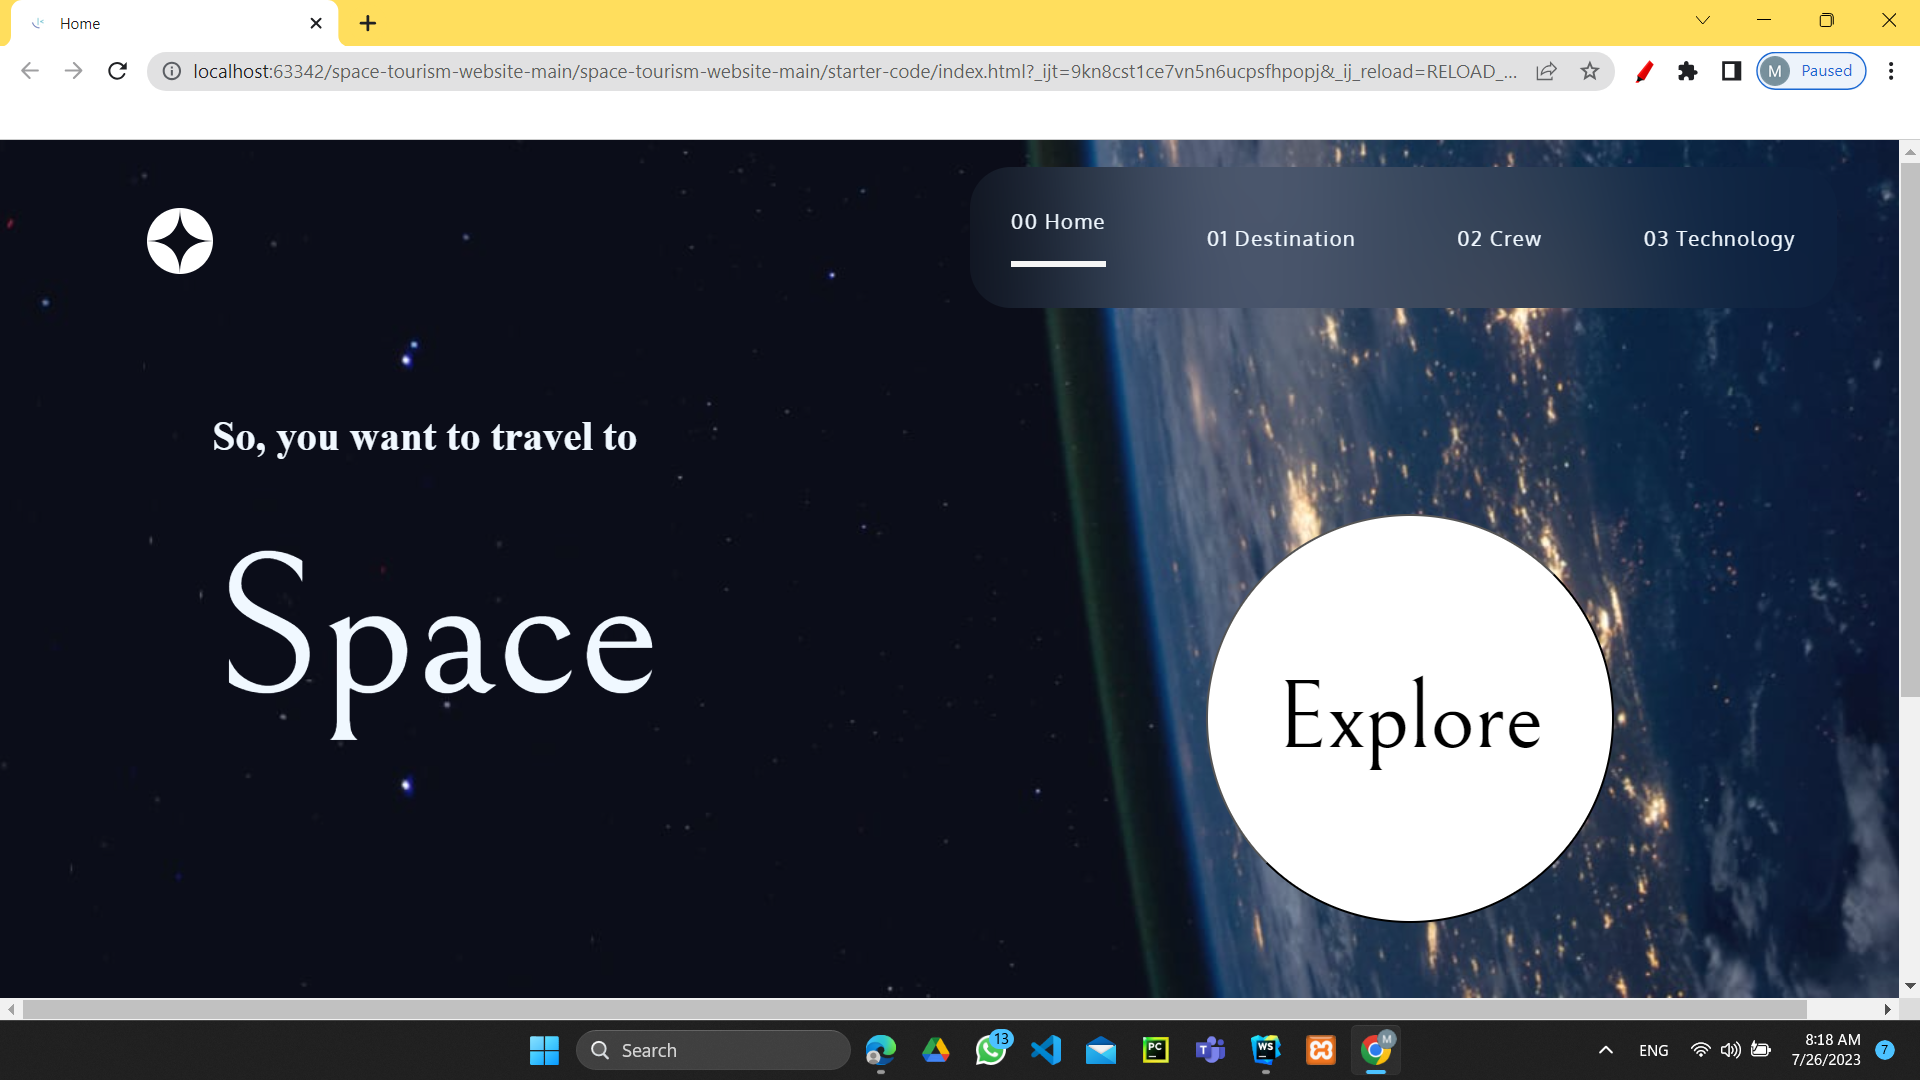Screen dimensions: 1920x1080
Task: Switch to the 02 Crew section
Action: pos(1499,238)
